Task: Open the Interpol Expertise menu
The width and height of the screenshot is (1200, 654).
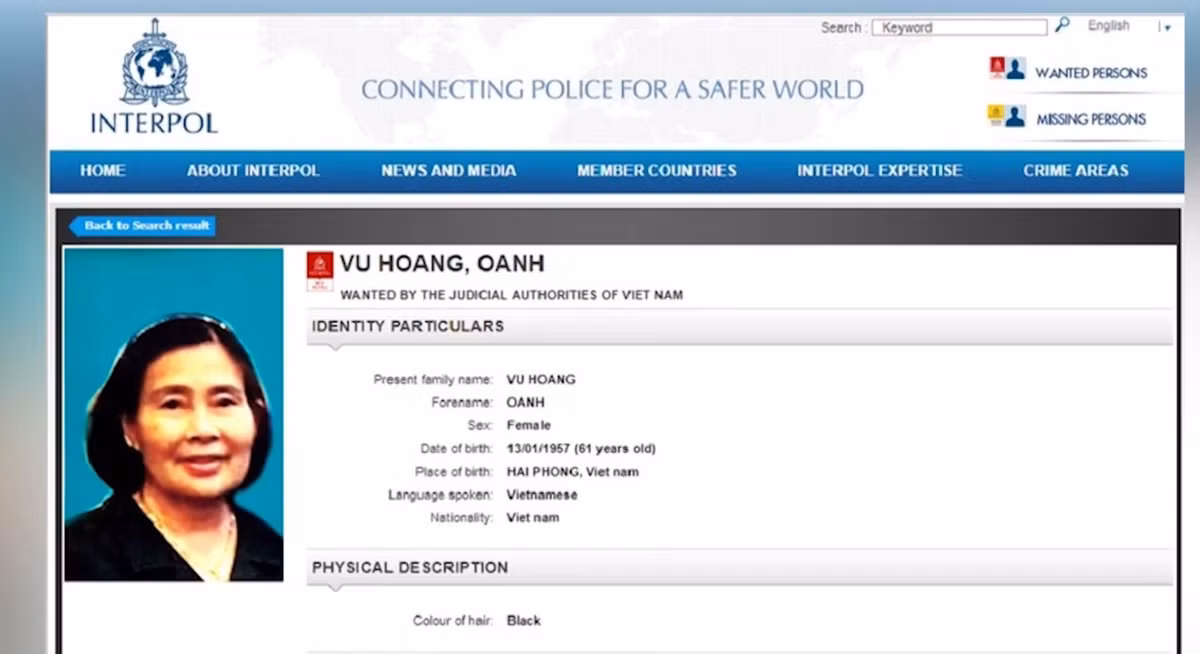Action: click(879, 171)
